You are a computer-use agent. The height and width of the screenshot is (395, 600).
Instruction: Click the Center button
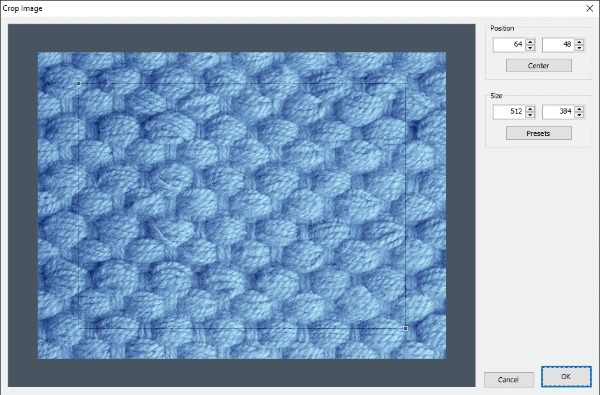(539, 65)
